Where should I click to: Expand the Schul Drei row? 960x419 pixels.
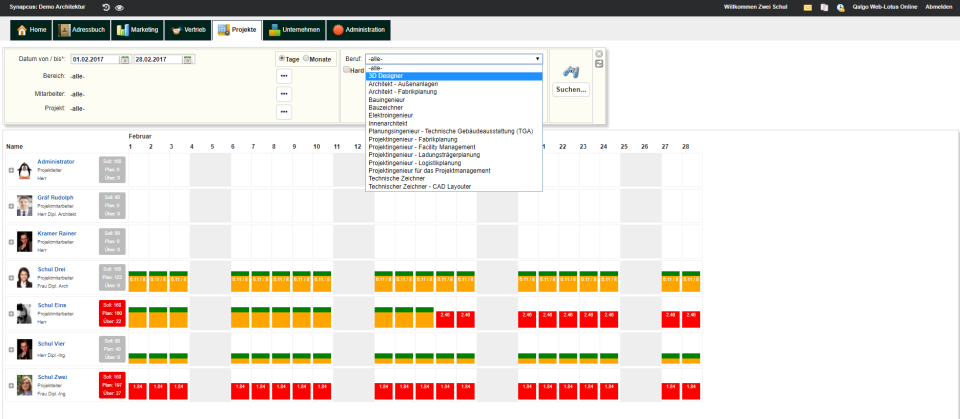(x=11, y=278)
